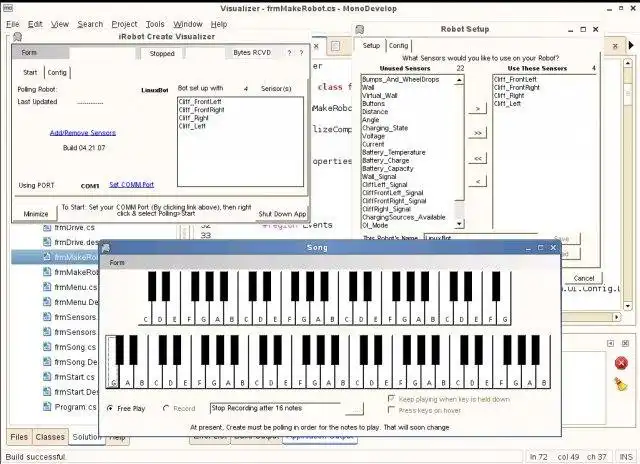
Task: Open the Search menu
Action: coord(90,24)
